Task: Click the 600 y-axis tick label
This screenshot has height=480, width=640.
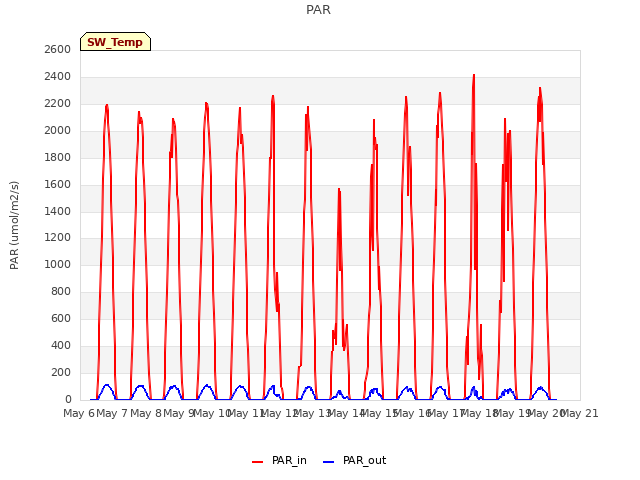Action: (61, 318)
